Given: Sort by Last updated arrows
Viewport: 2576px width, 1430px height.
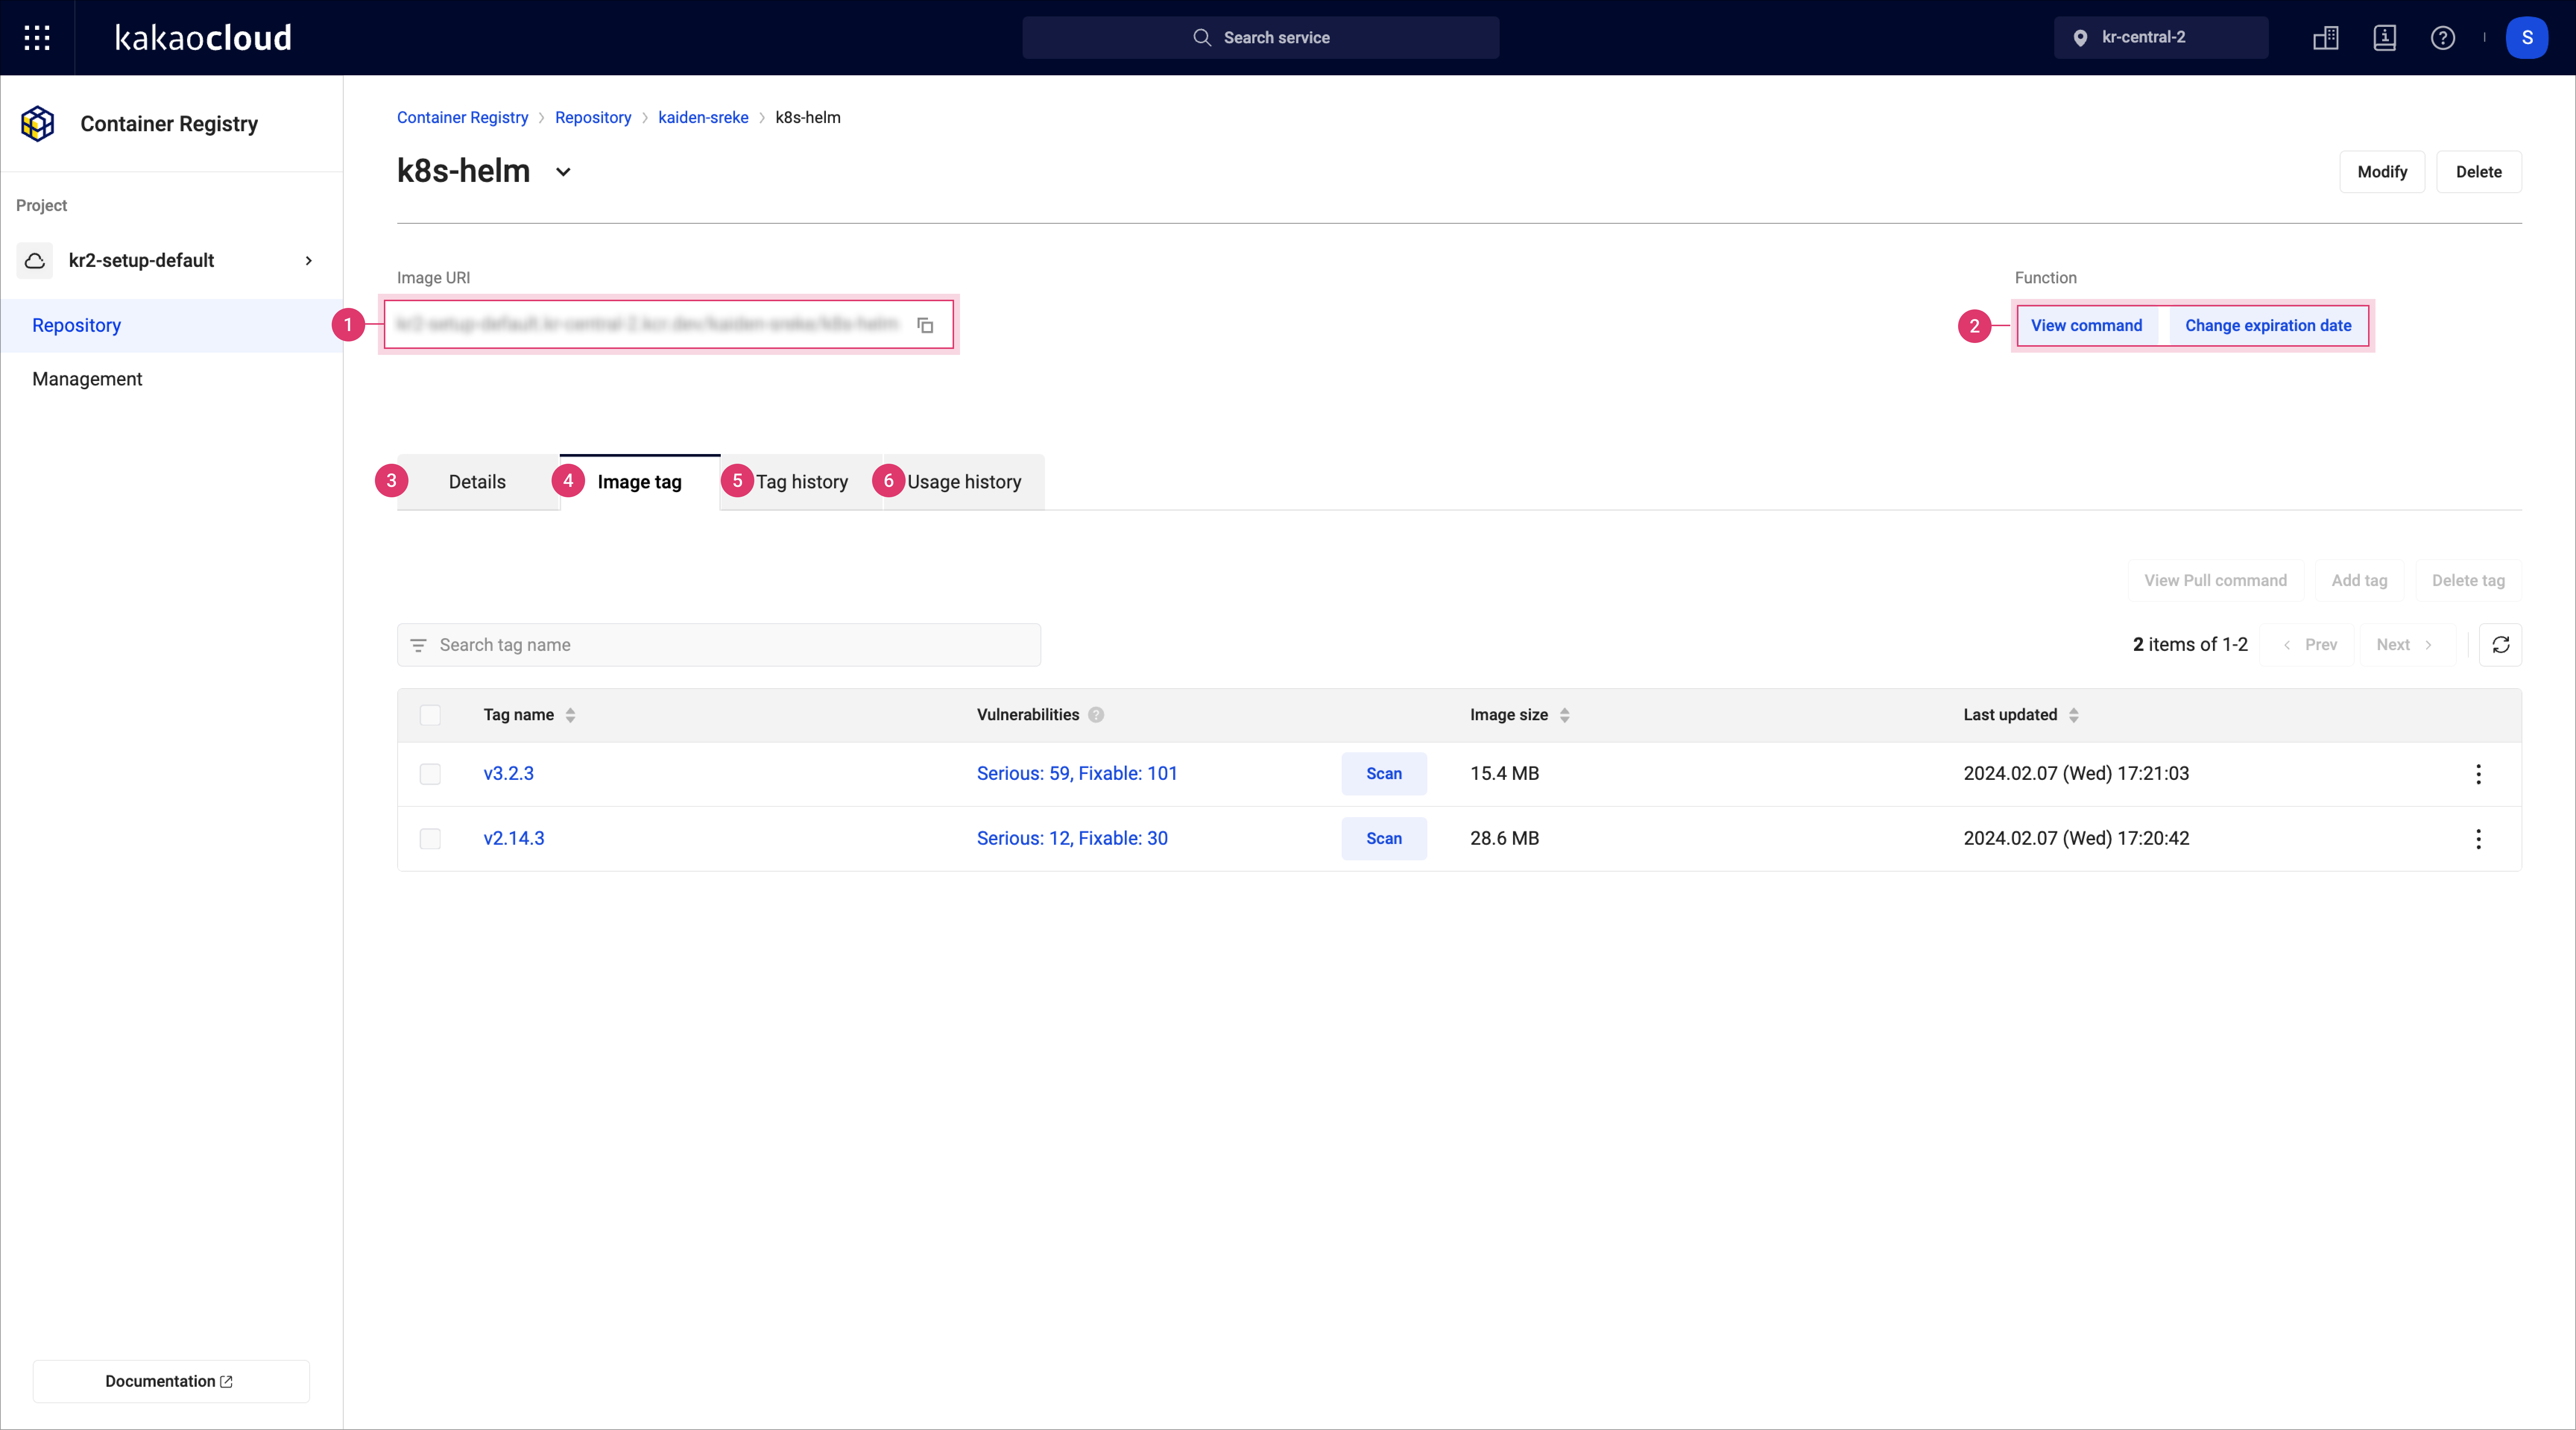Looking at the screenshot, I should [x=2074, y=715].
